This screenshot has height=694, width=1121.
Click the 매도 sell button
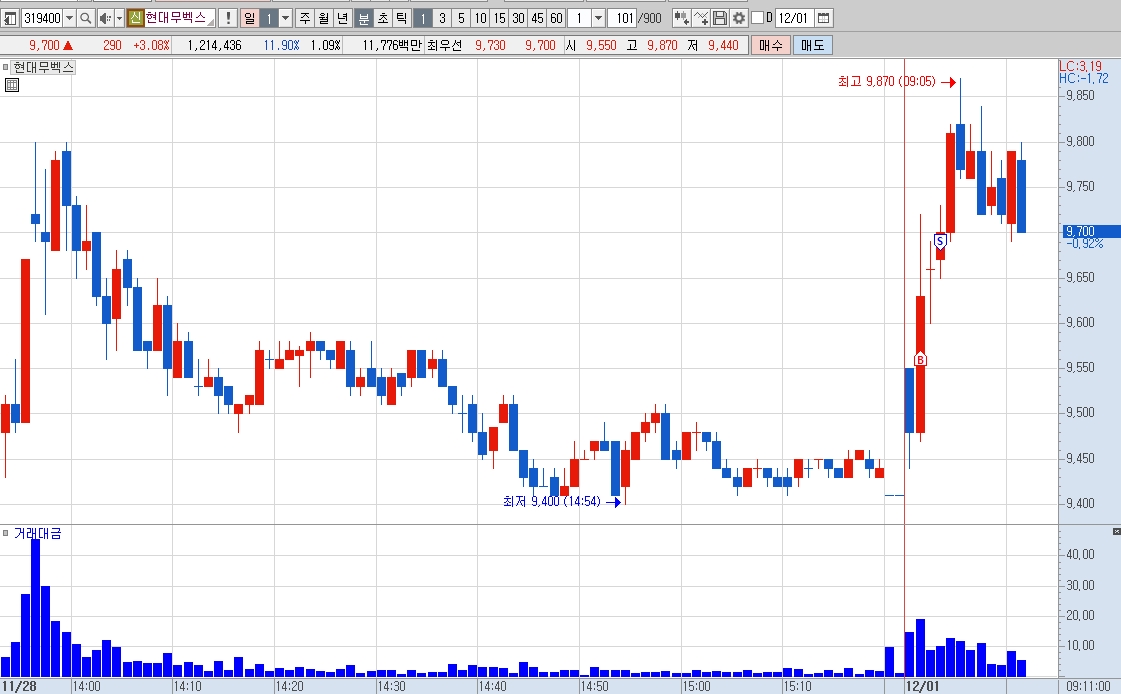tap(812, 45)
